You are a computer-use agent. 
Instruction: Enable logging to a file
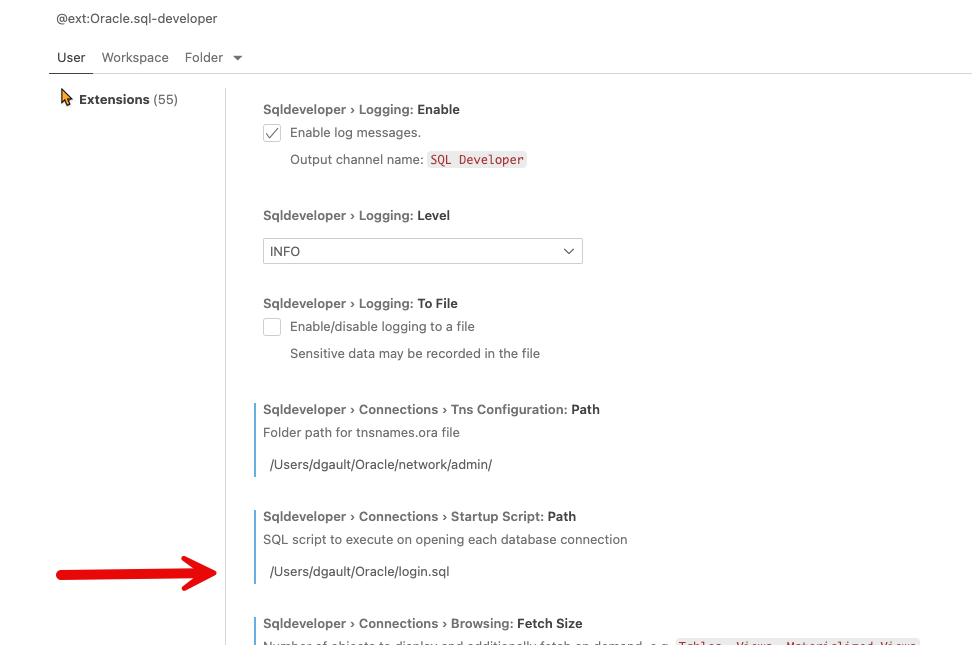[x=271, y=326]
